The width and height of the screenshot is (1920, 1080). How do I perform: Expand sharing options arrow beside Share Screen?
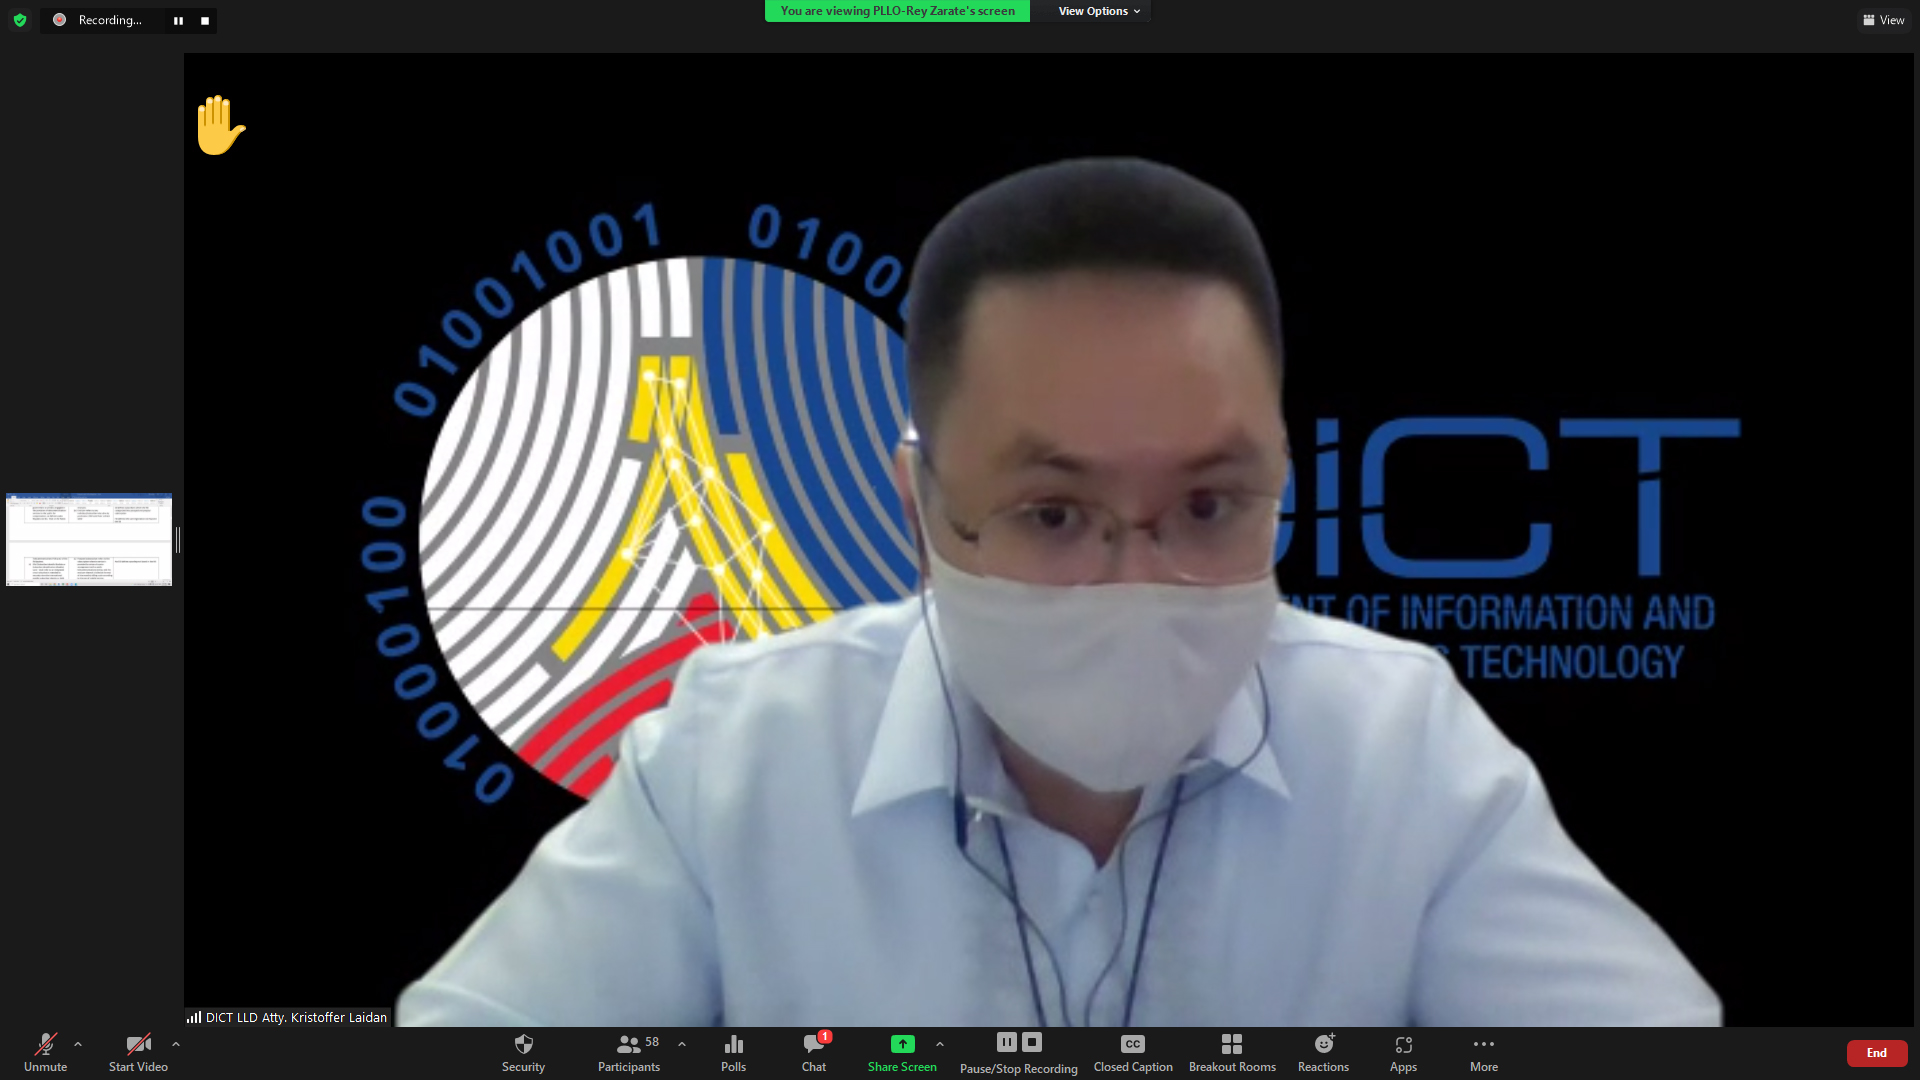[x=940, y=1044]
